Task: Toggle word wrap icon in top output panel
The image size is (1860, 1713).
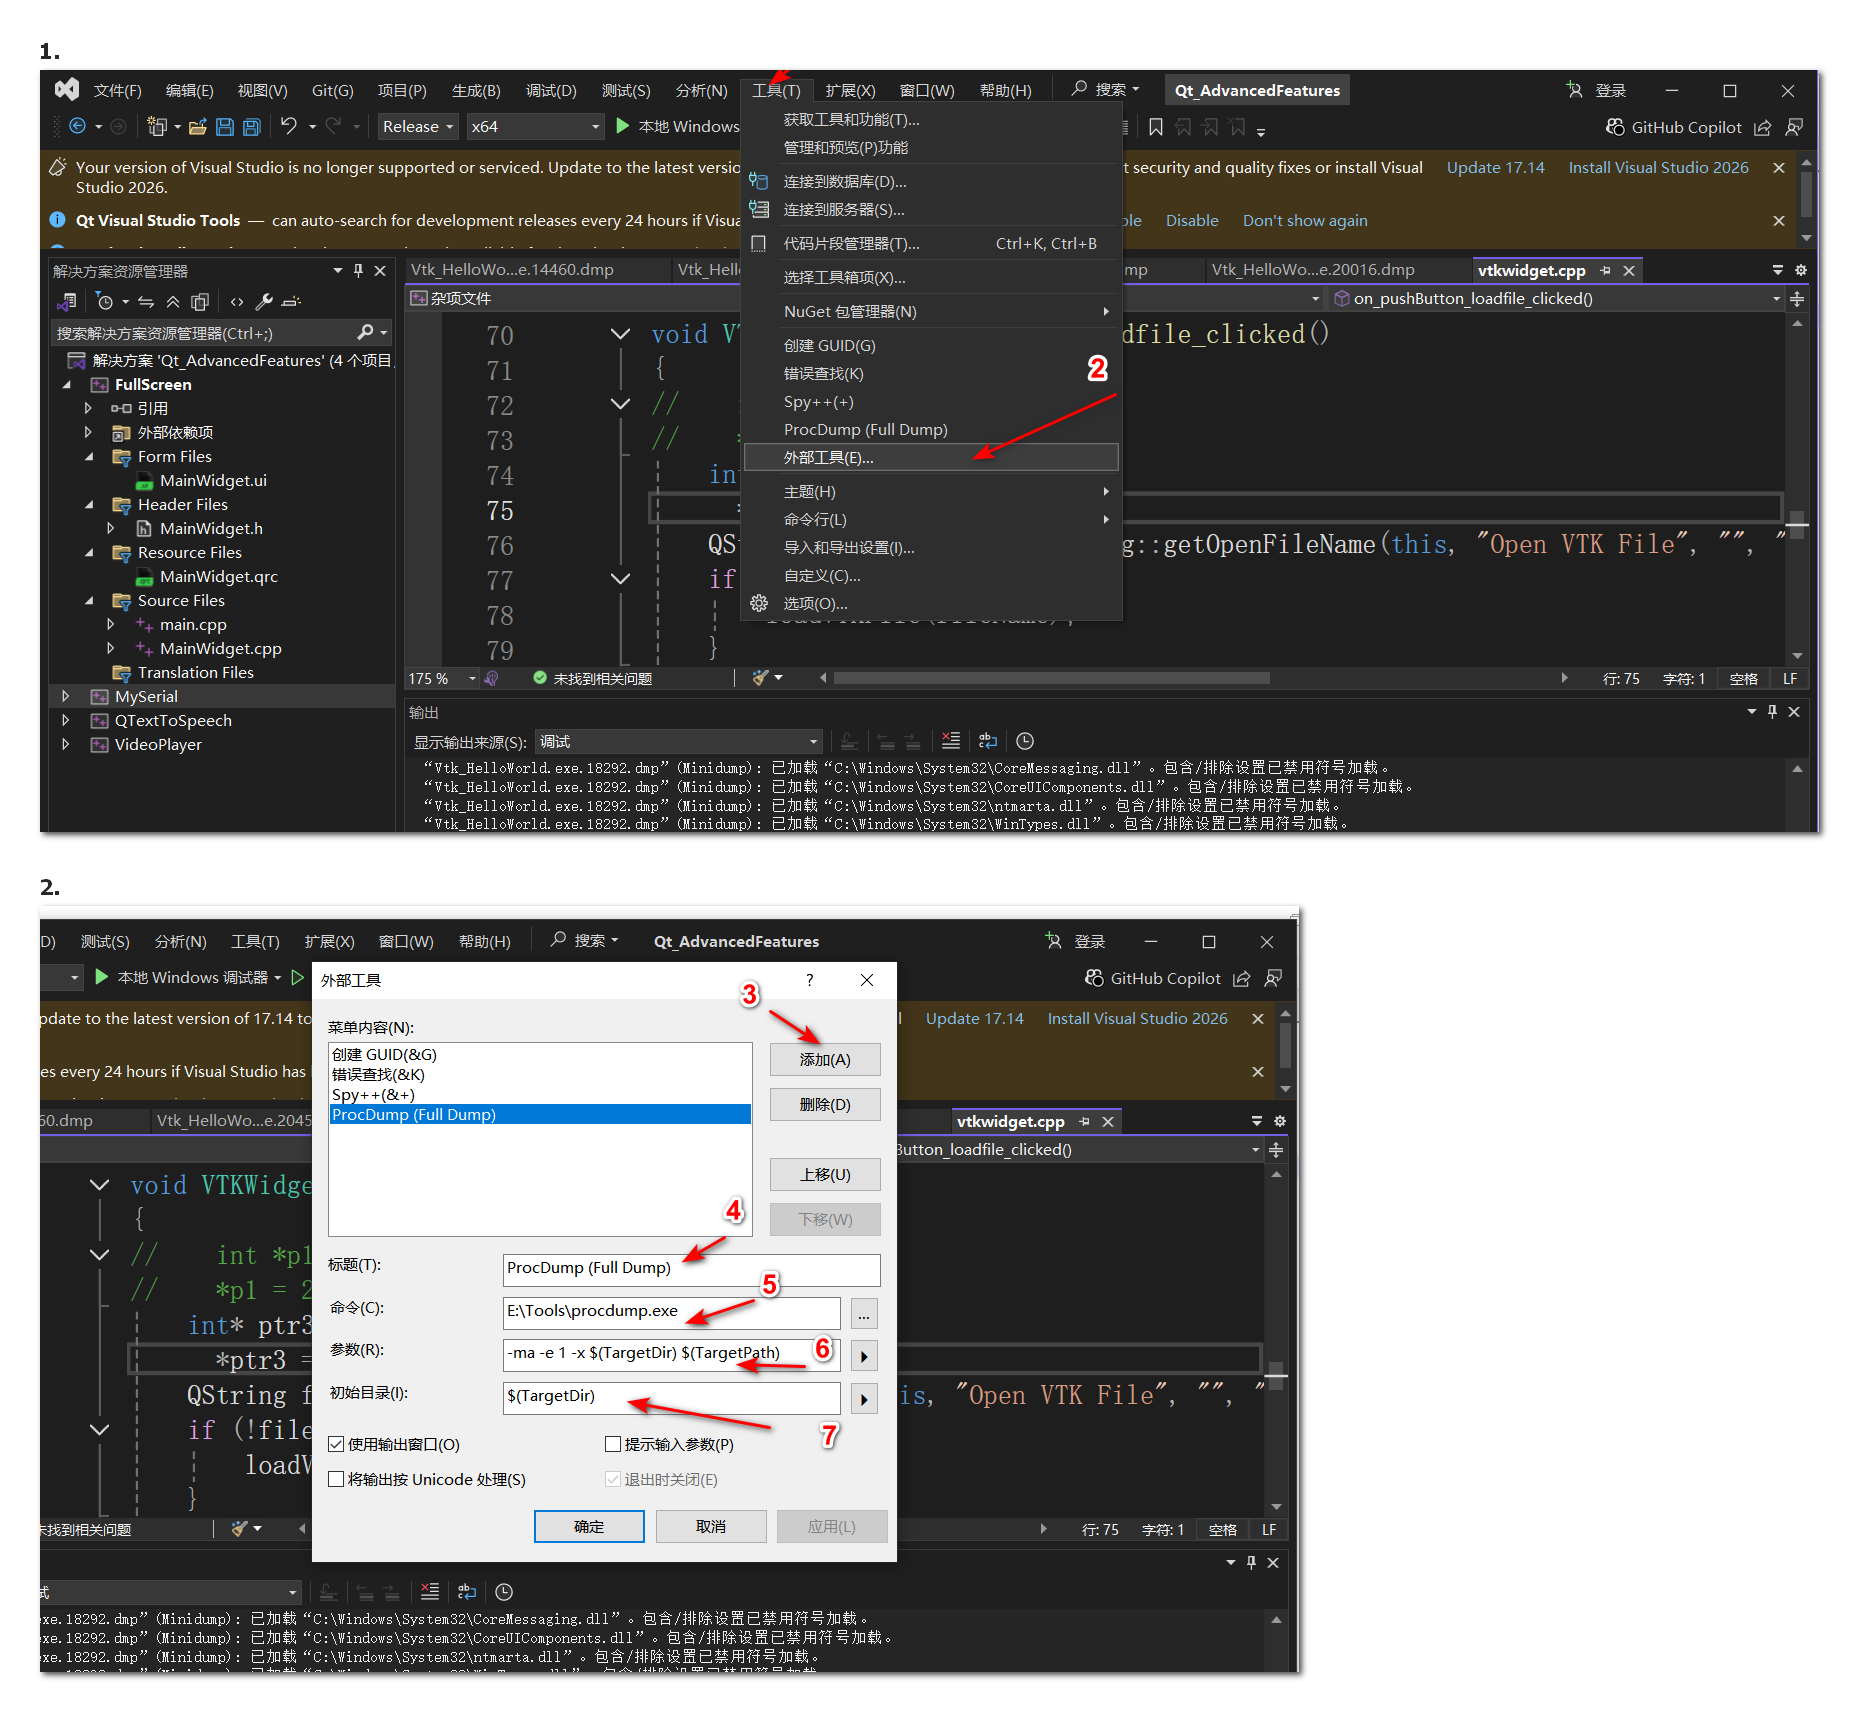Action: point(988,741)
